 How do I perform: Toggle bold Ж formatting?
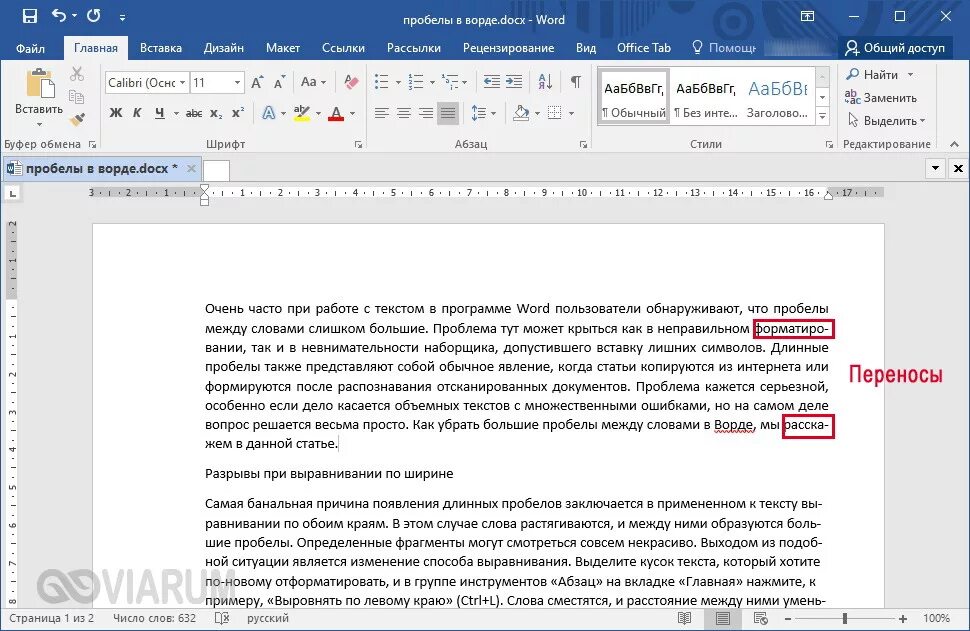116,113
